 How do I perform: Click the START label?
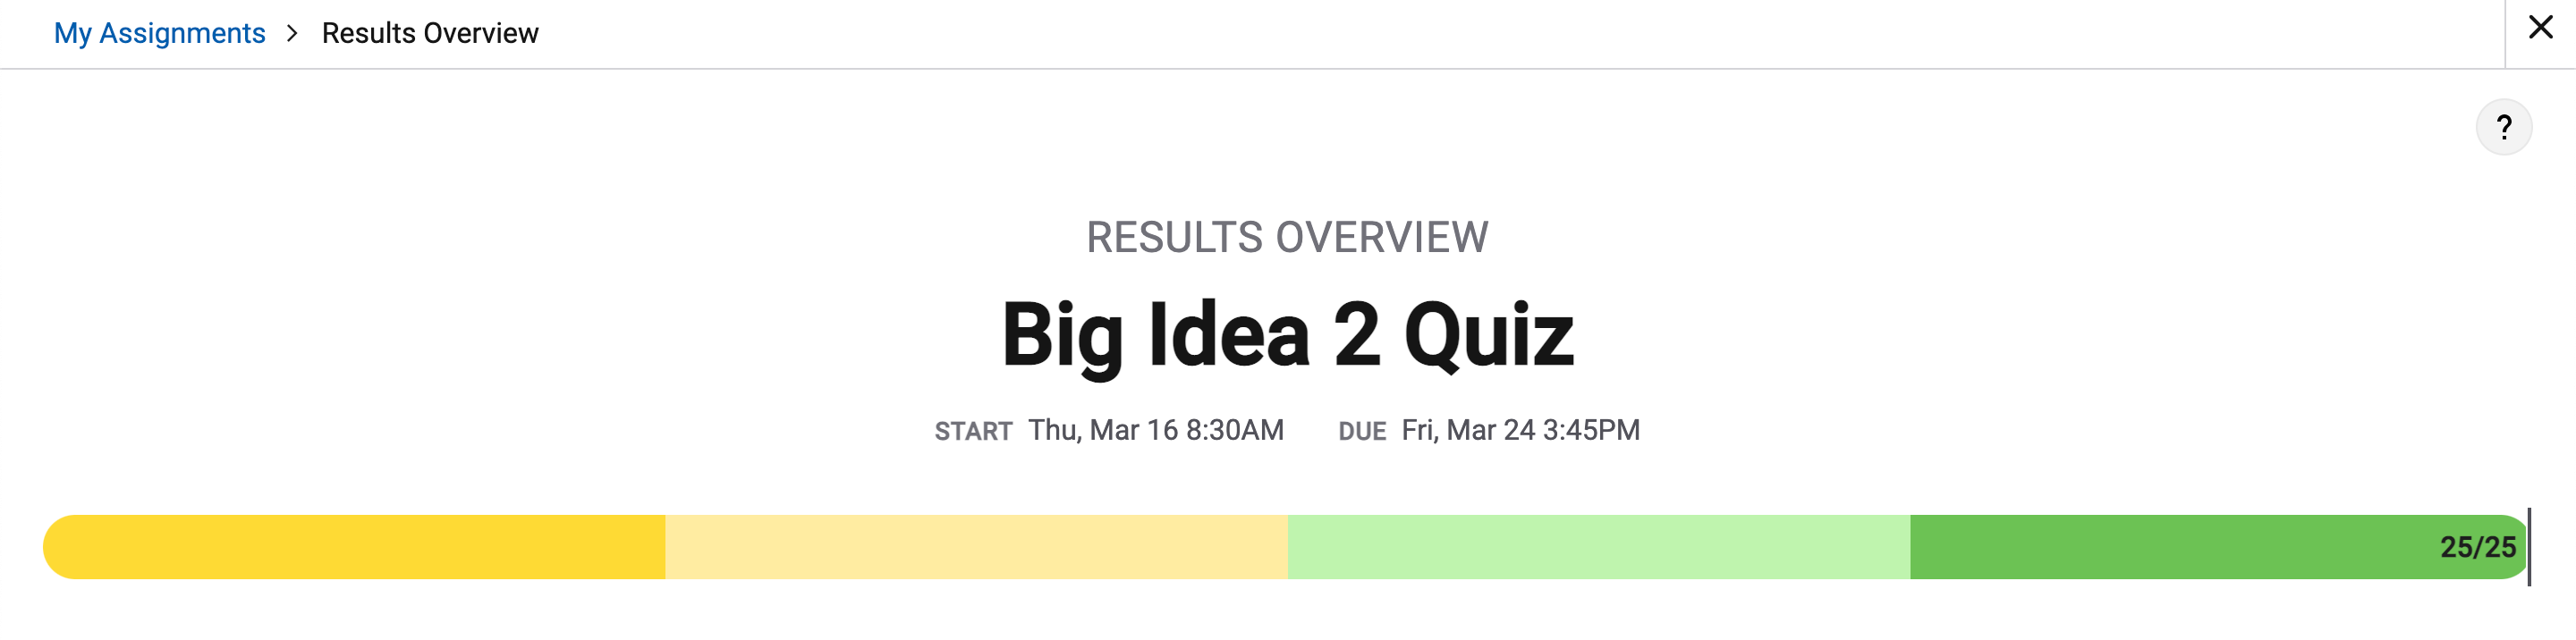click(973, 431)
